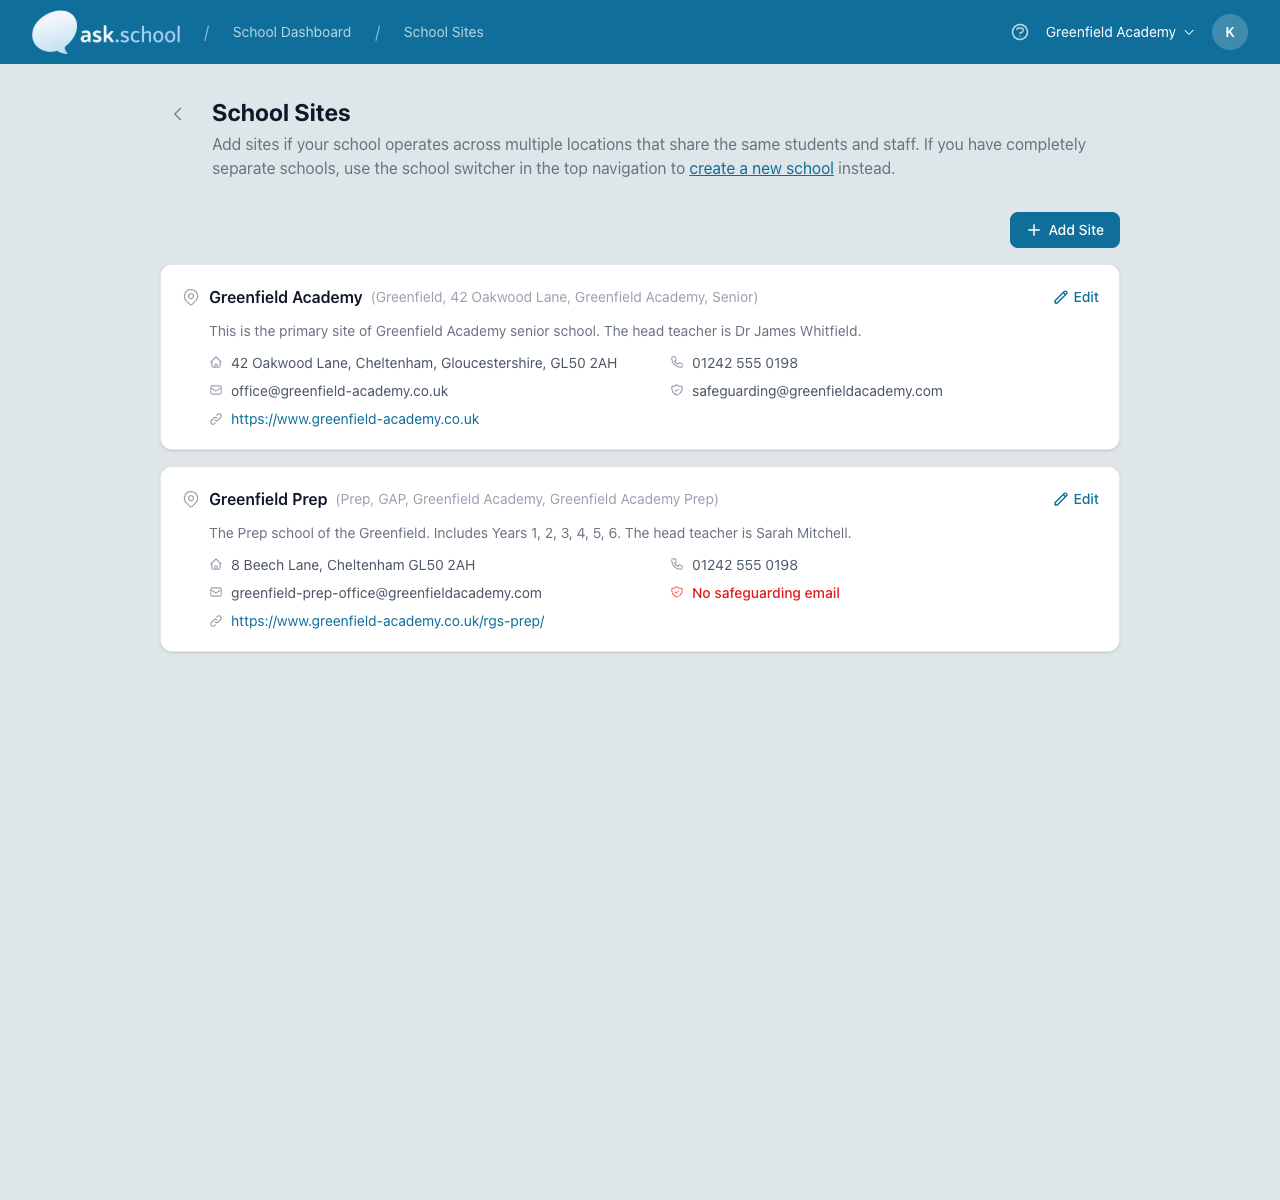The height and width of the screenshot is (1200, 1280).
Task: Click the pencil icon for Greenfield Academy
Action: tap(1061, 297)
